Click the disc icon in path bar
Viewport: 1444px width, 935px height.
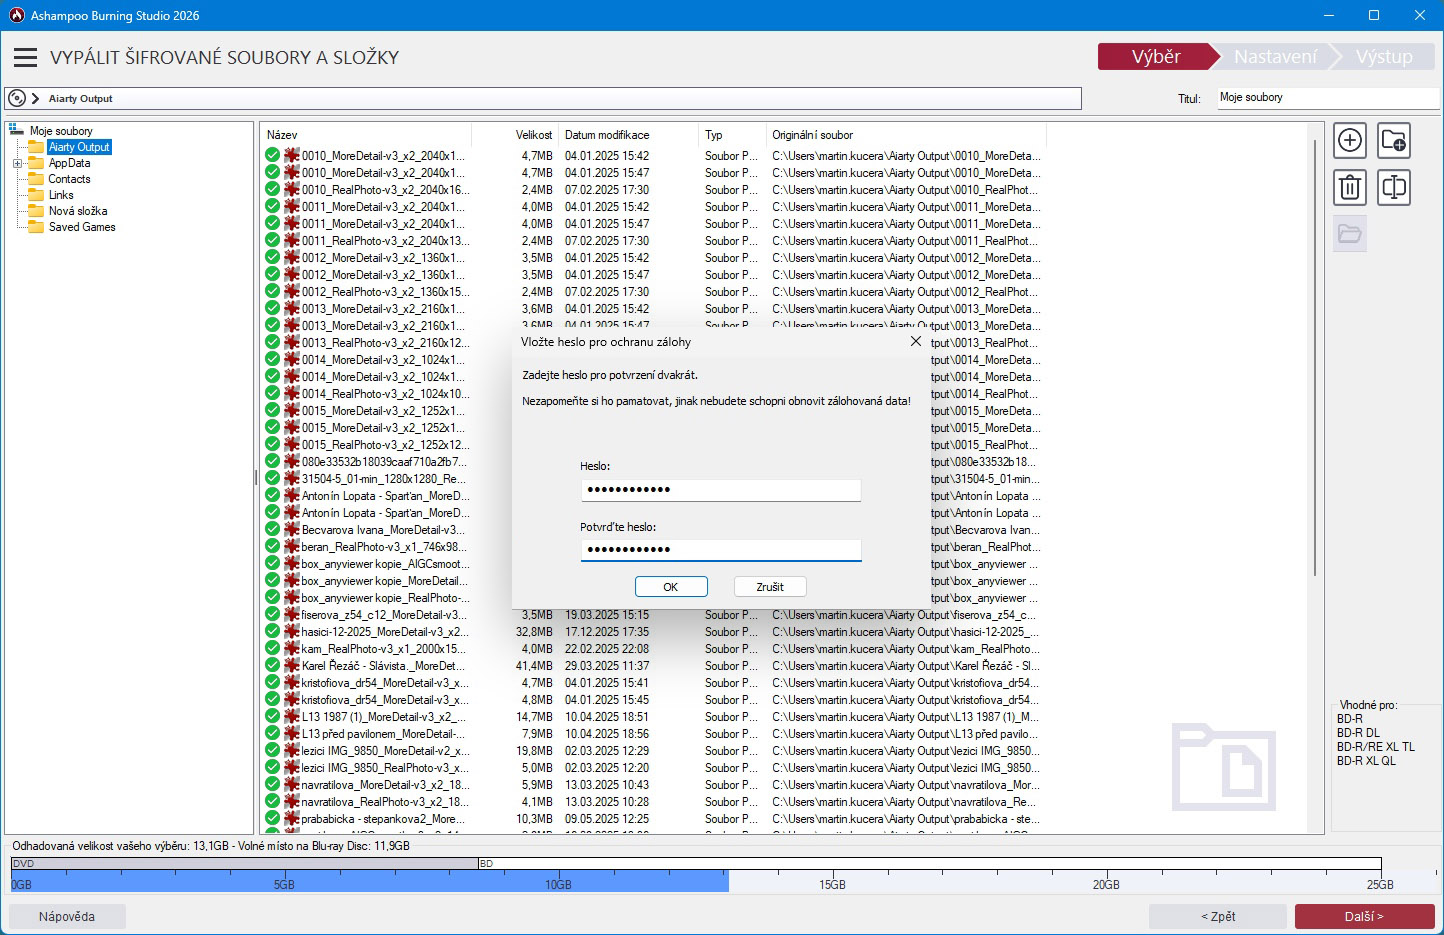coord(16,98)
